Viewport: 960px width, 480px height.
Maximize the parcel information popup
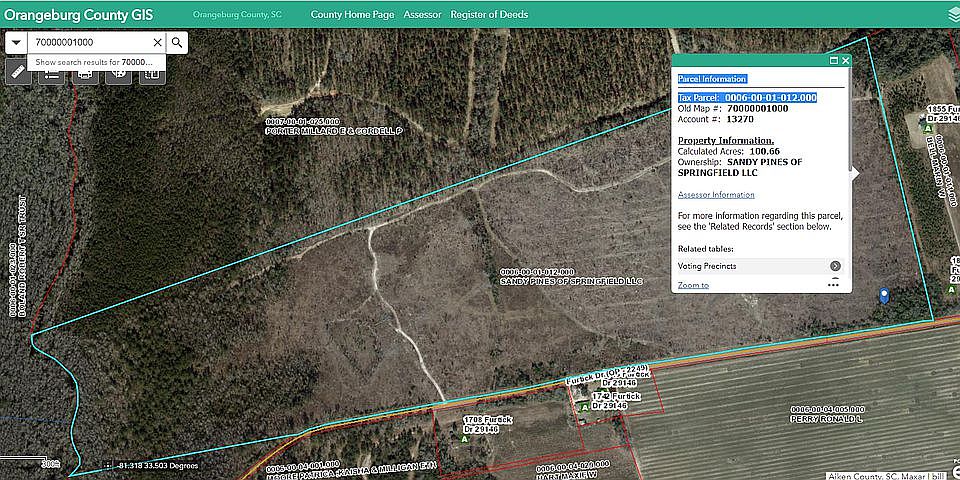[834, 61]
